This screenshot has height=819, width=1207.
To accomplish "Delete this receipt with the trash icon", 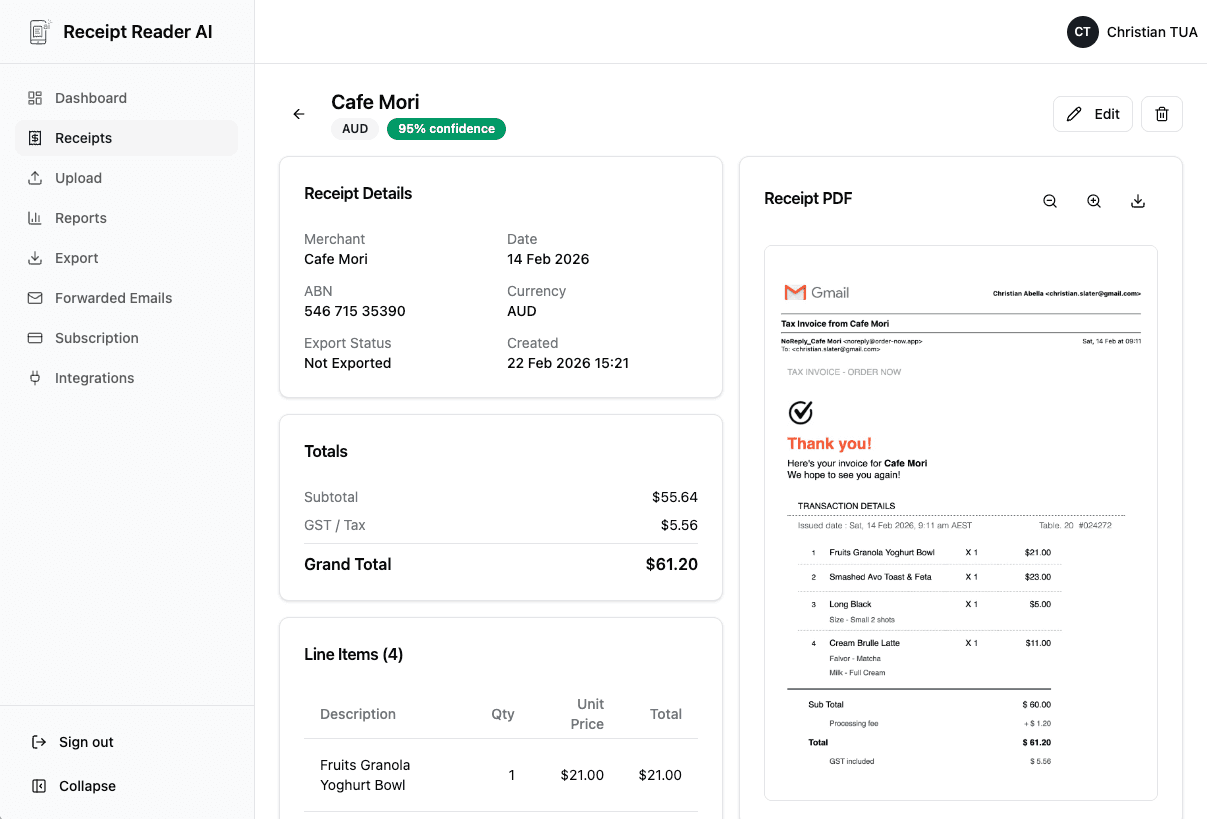I will 1161,113.
